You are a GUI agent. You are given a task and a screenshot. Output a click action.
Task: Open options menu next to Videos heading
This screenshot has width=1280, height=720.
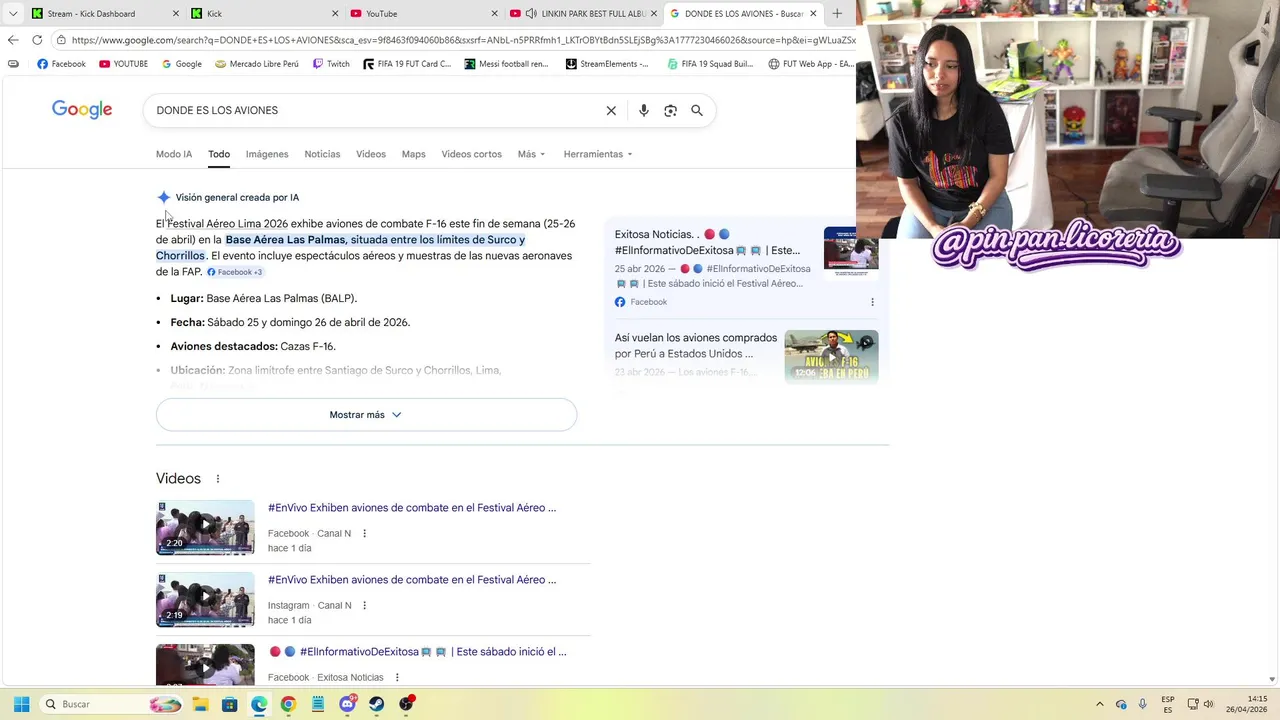(x=218, y=479)
